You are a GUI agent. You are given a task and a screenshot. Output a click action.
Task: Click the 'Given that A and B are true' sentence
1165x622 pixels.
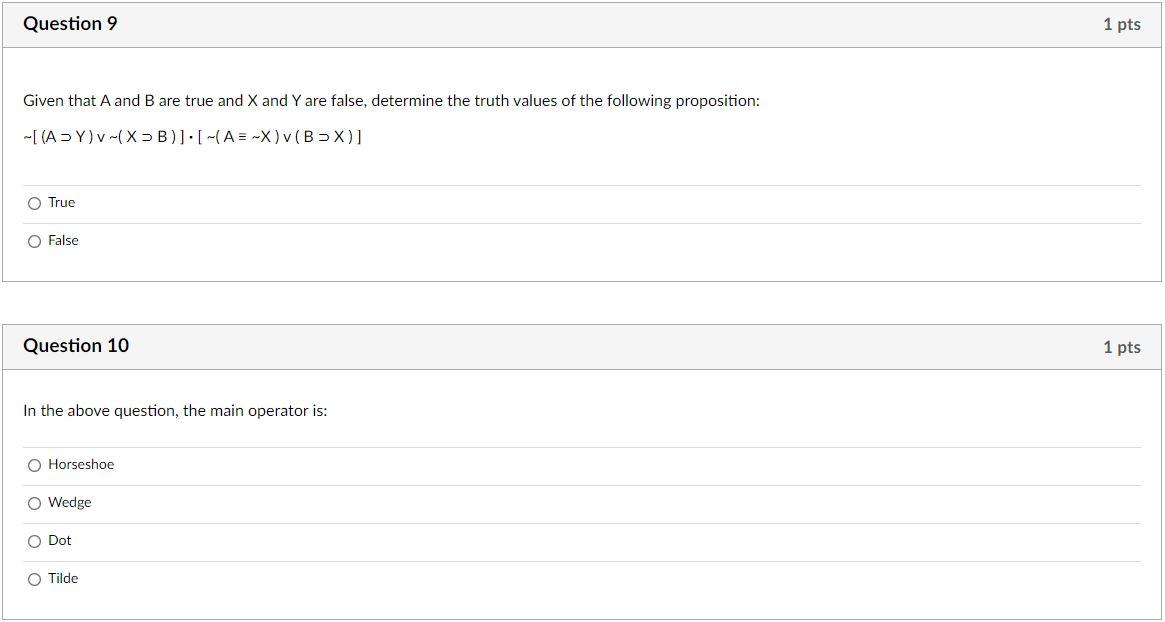[392, 101]
